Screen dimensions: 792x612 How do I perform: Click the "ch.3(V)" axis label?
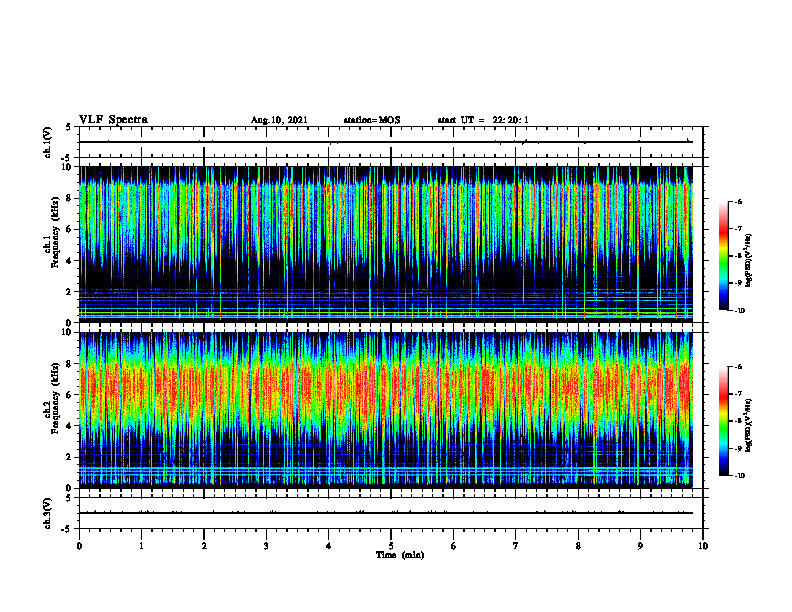pyautogui.click(x=47, y=513)
